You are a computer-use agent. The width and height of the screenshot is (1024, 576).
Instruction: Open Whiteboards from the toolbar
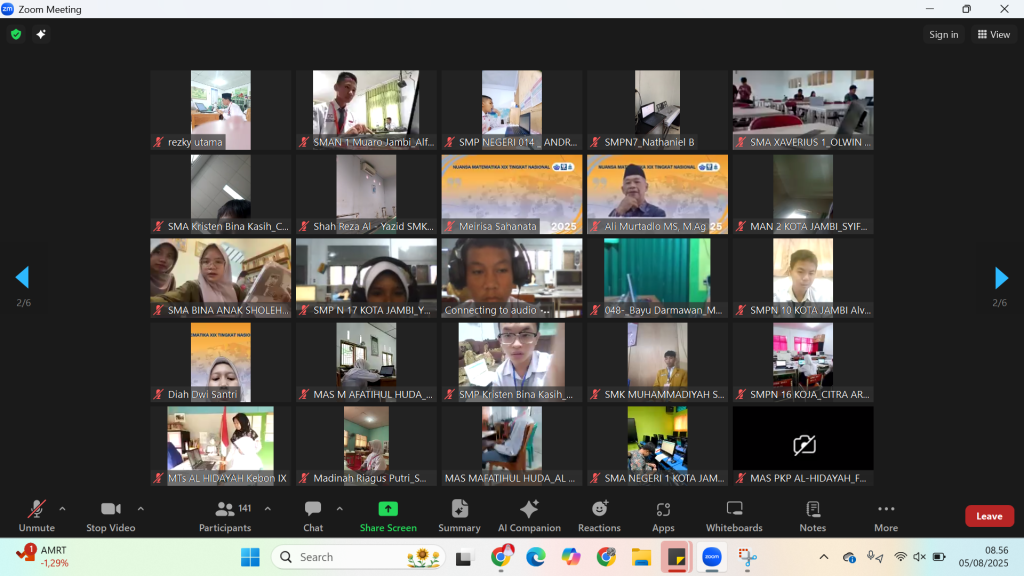click(734, 516)
